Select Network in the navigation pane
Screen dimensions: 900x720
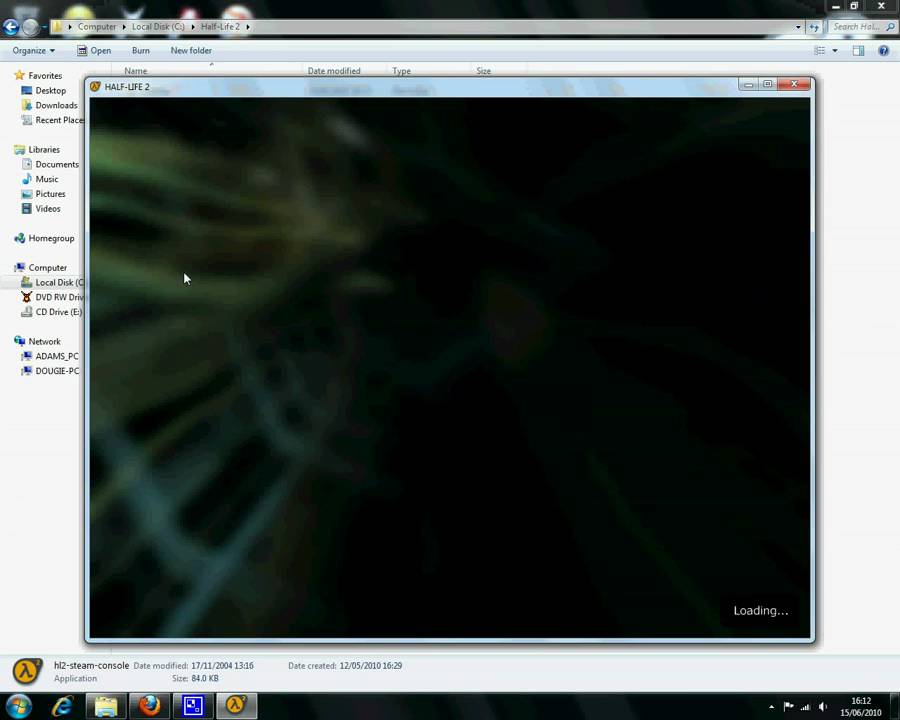[37, 341]
